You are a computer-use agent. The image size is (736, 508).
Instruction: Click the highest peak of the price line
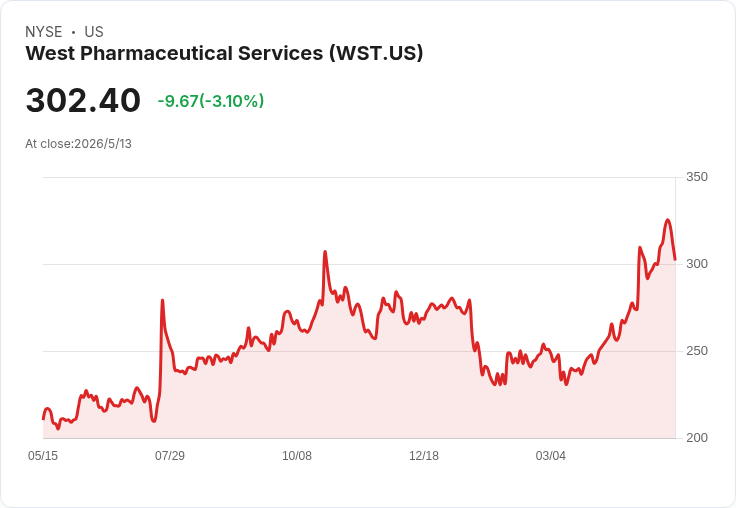(667, 220)
